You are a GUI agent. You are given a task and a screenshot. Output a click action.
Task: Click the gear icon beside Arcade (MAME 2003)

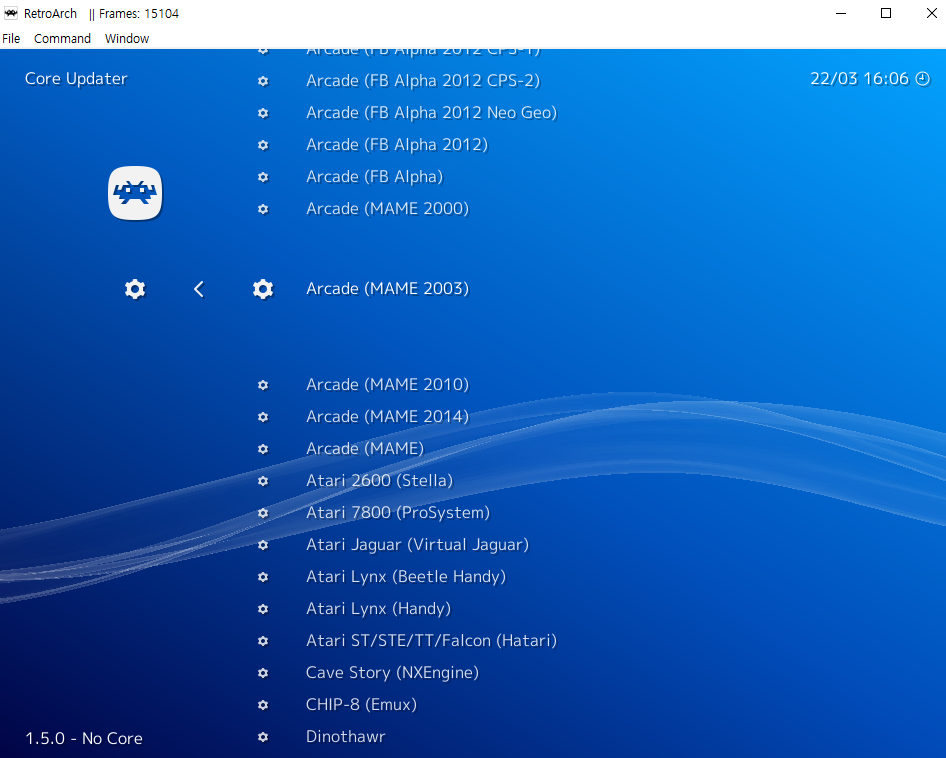pos(263,289)
